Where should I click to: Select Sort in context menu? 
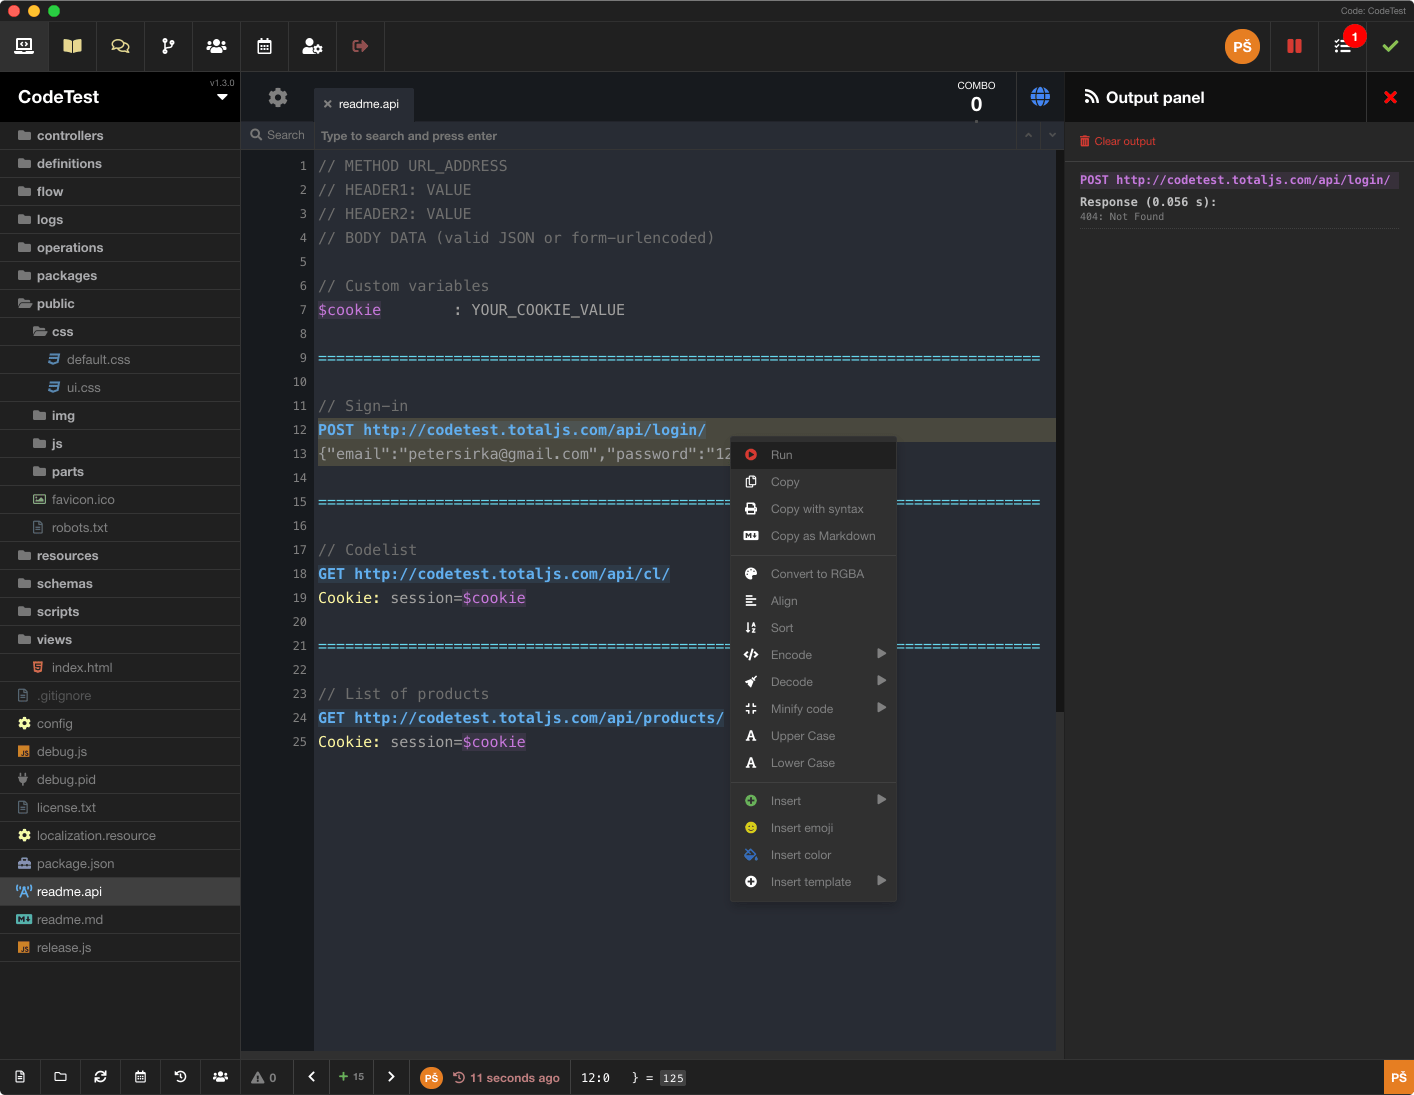pyautogui.click(x=813, y=627)
